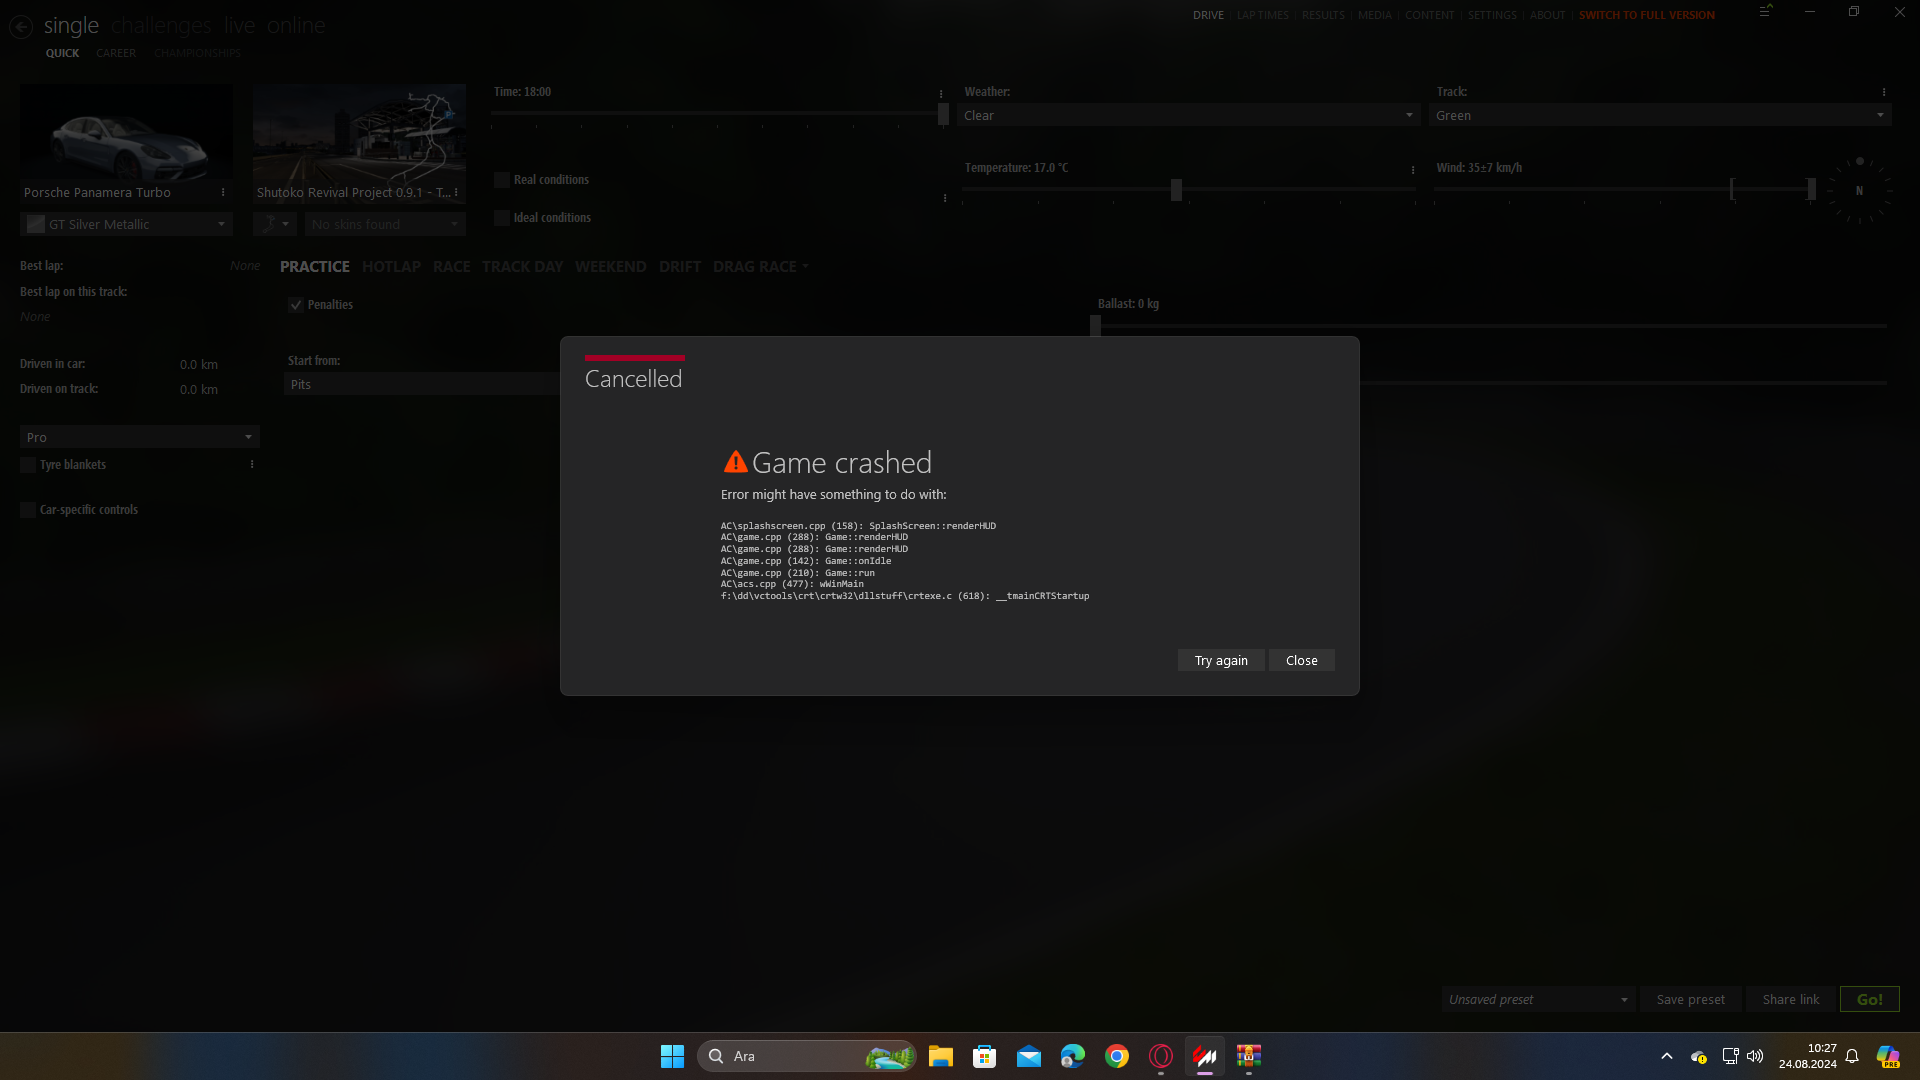1920x1080 pixels.
Task: Enable the Tyre blankets checkbox
Action: point(28,465)
